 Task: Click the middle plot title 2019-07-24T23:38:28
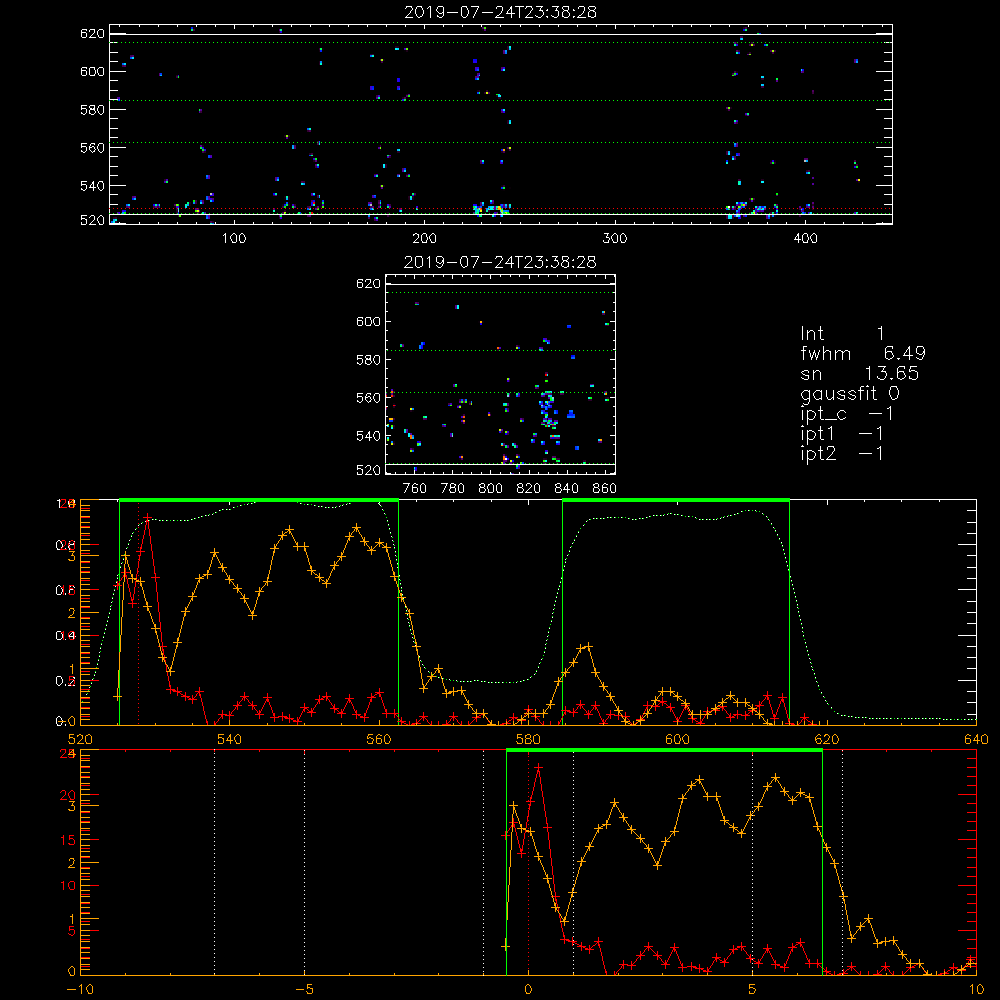pyautogui.click(x=500, y=262)
